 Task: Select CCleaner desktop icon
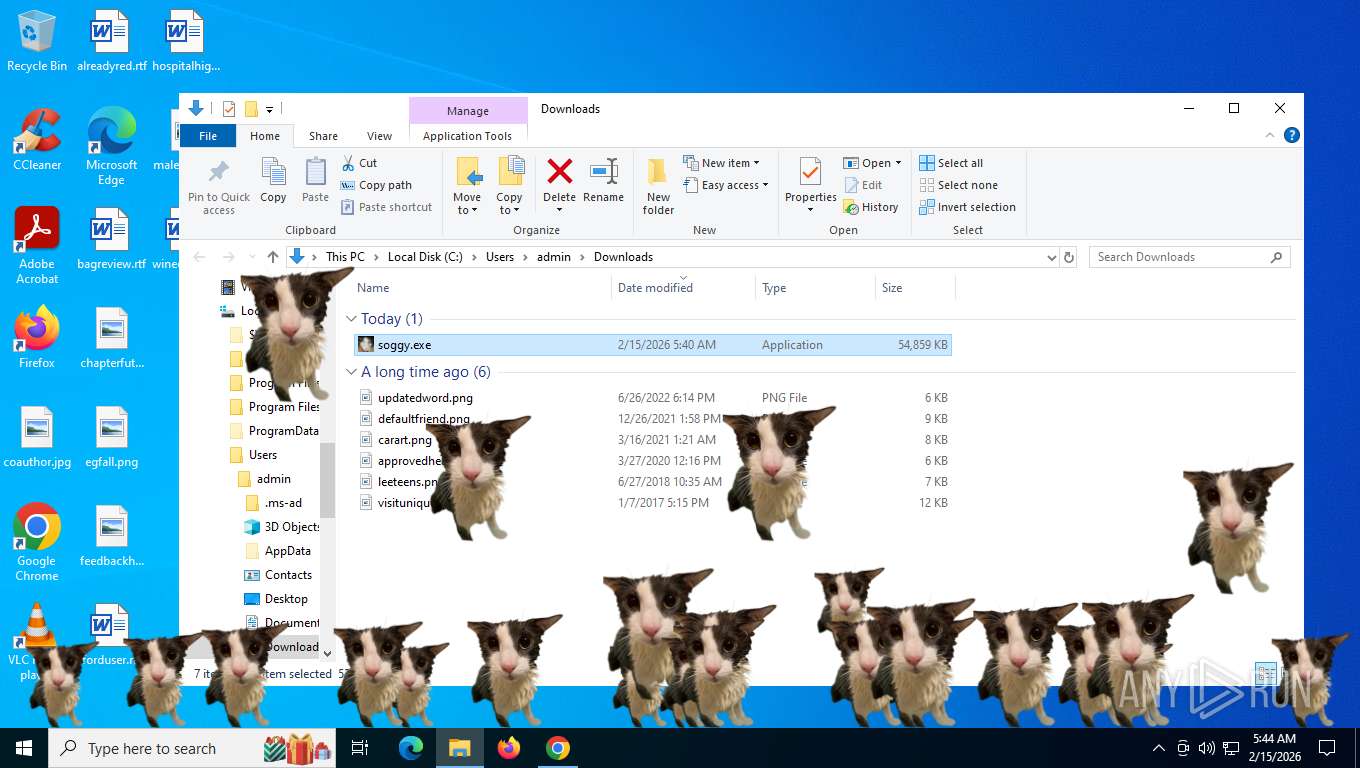click(x=37, y=139)
